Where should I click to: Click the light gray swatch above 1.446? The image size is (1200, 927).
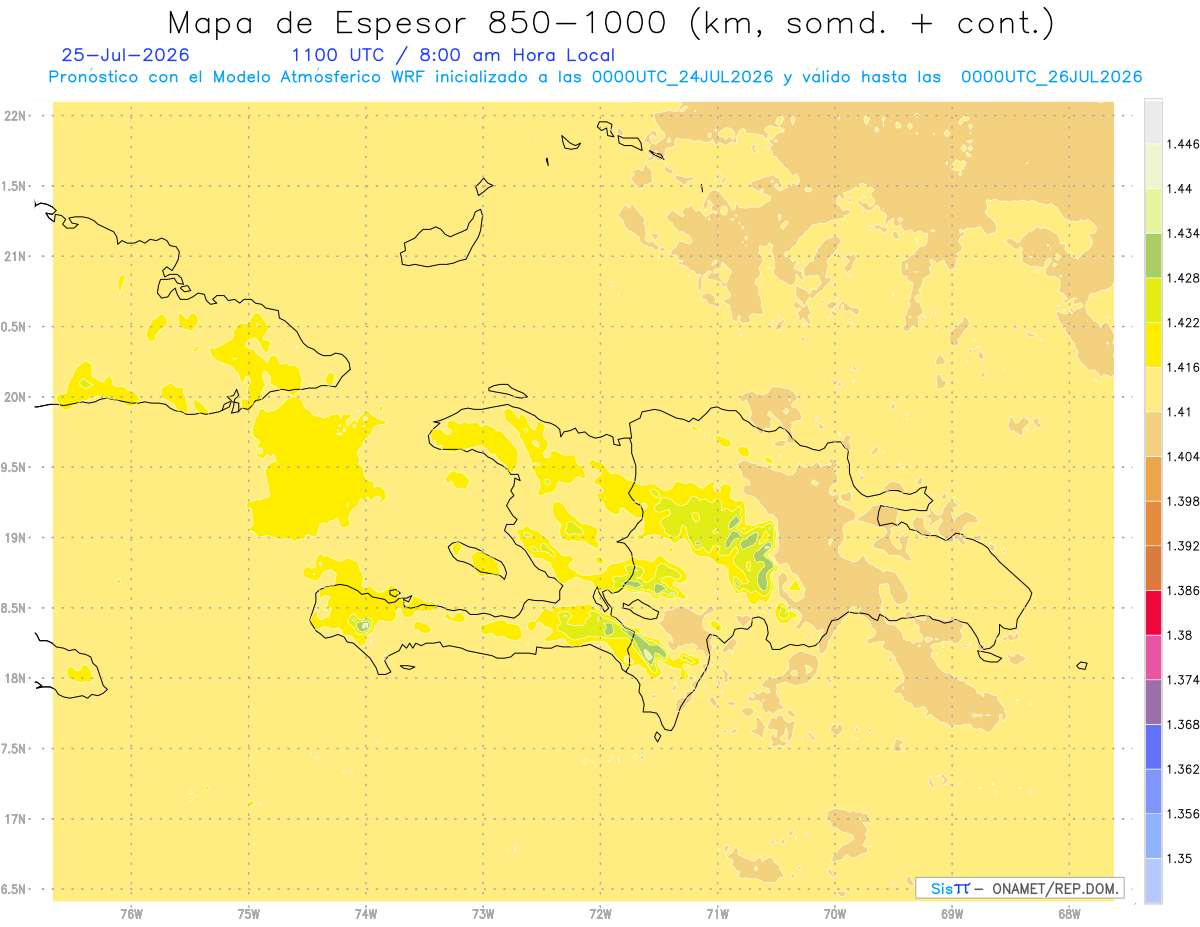[x=1153, y=121]
